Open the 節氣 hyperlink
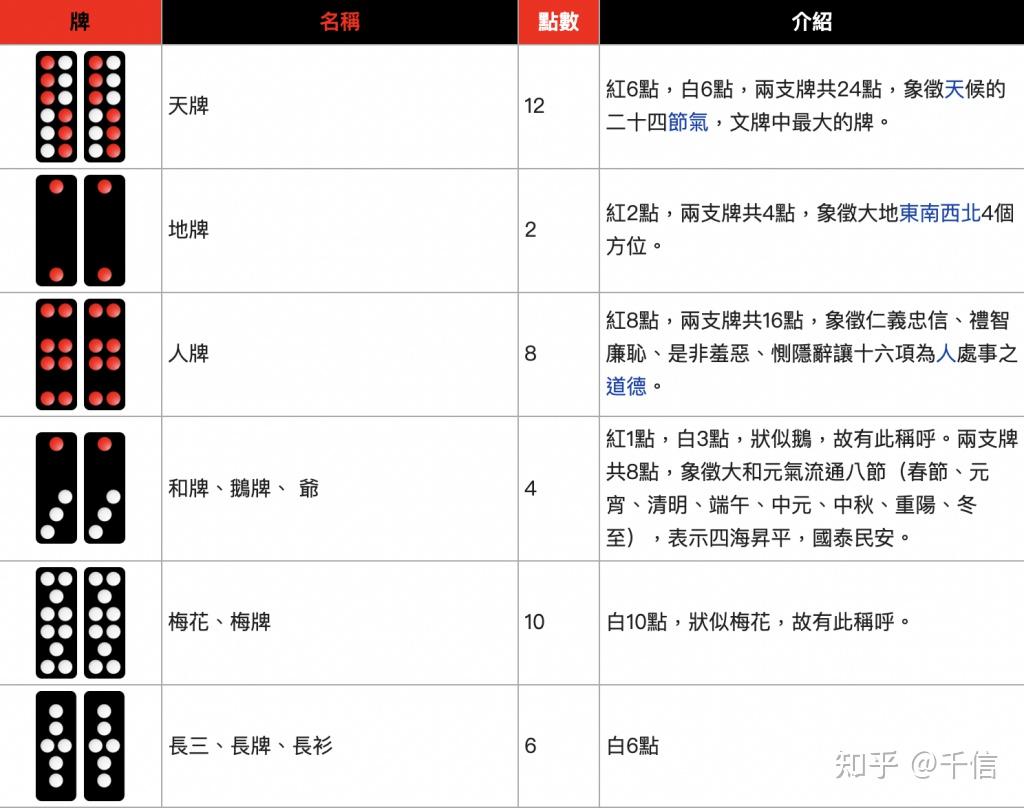Viewport: 1024px width, 808px height. tap(688, 123)
